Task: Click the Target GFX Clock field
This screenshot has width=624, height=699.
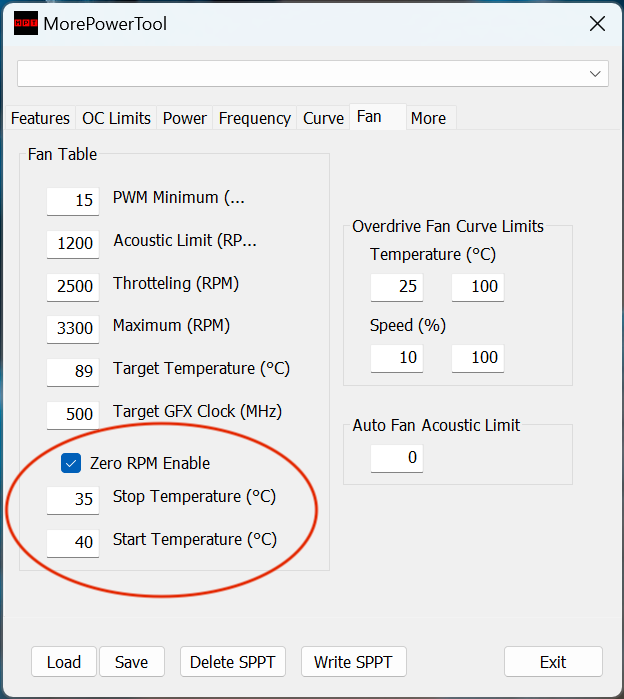Action: pyautogui.click(x=73, y=415)
